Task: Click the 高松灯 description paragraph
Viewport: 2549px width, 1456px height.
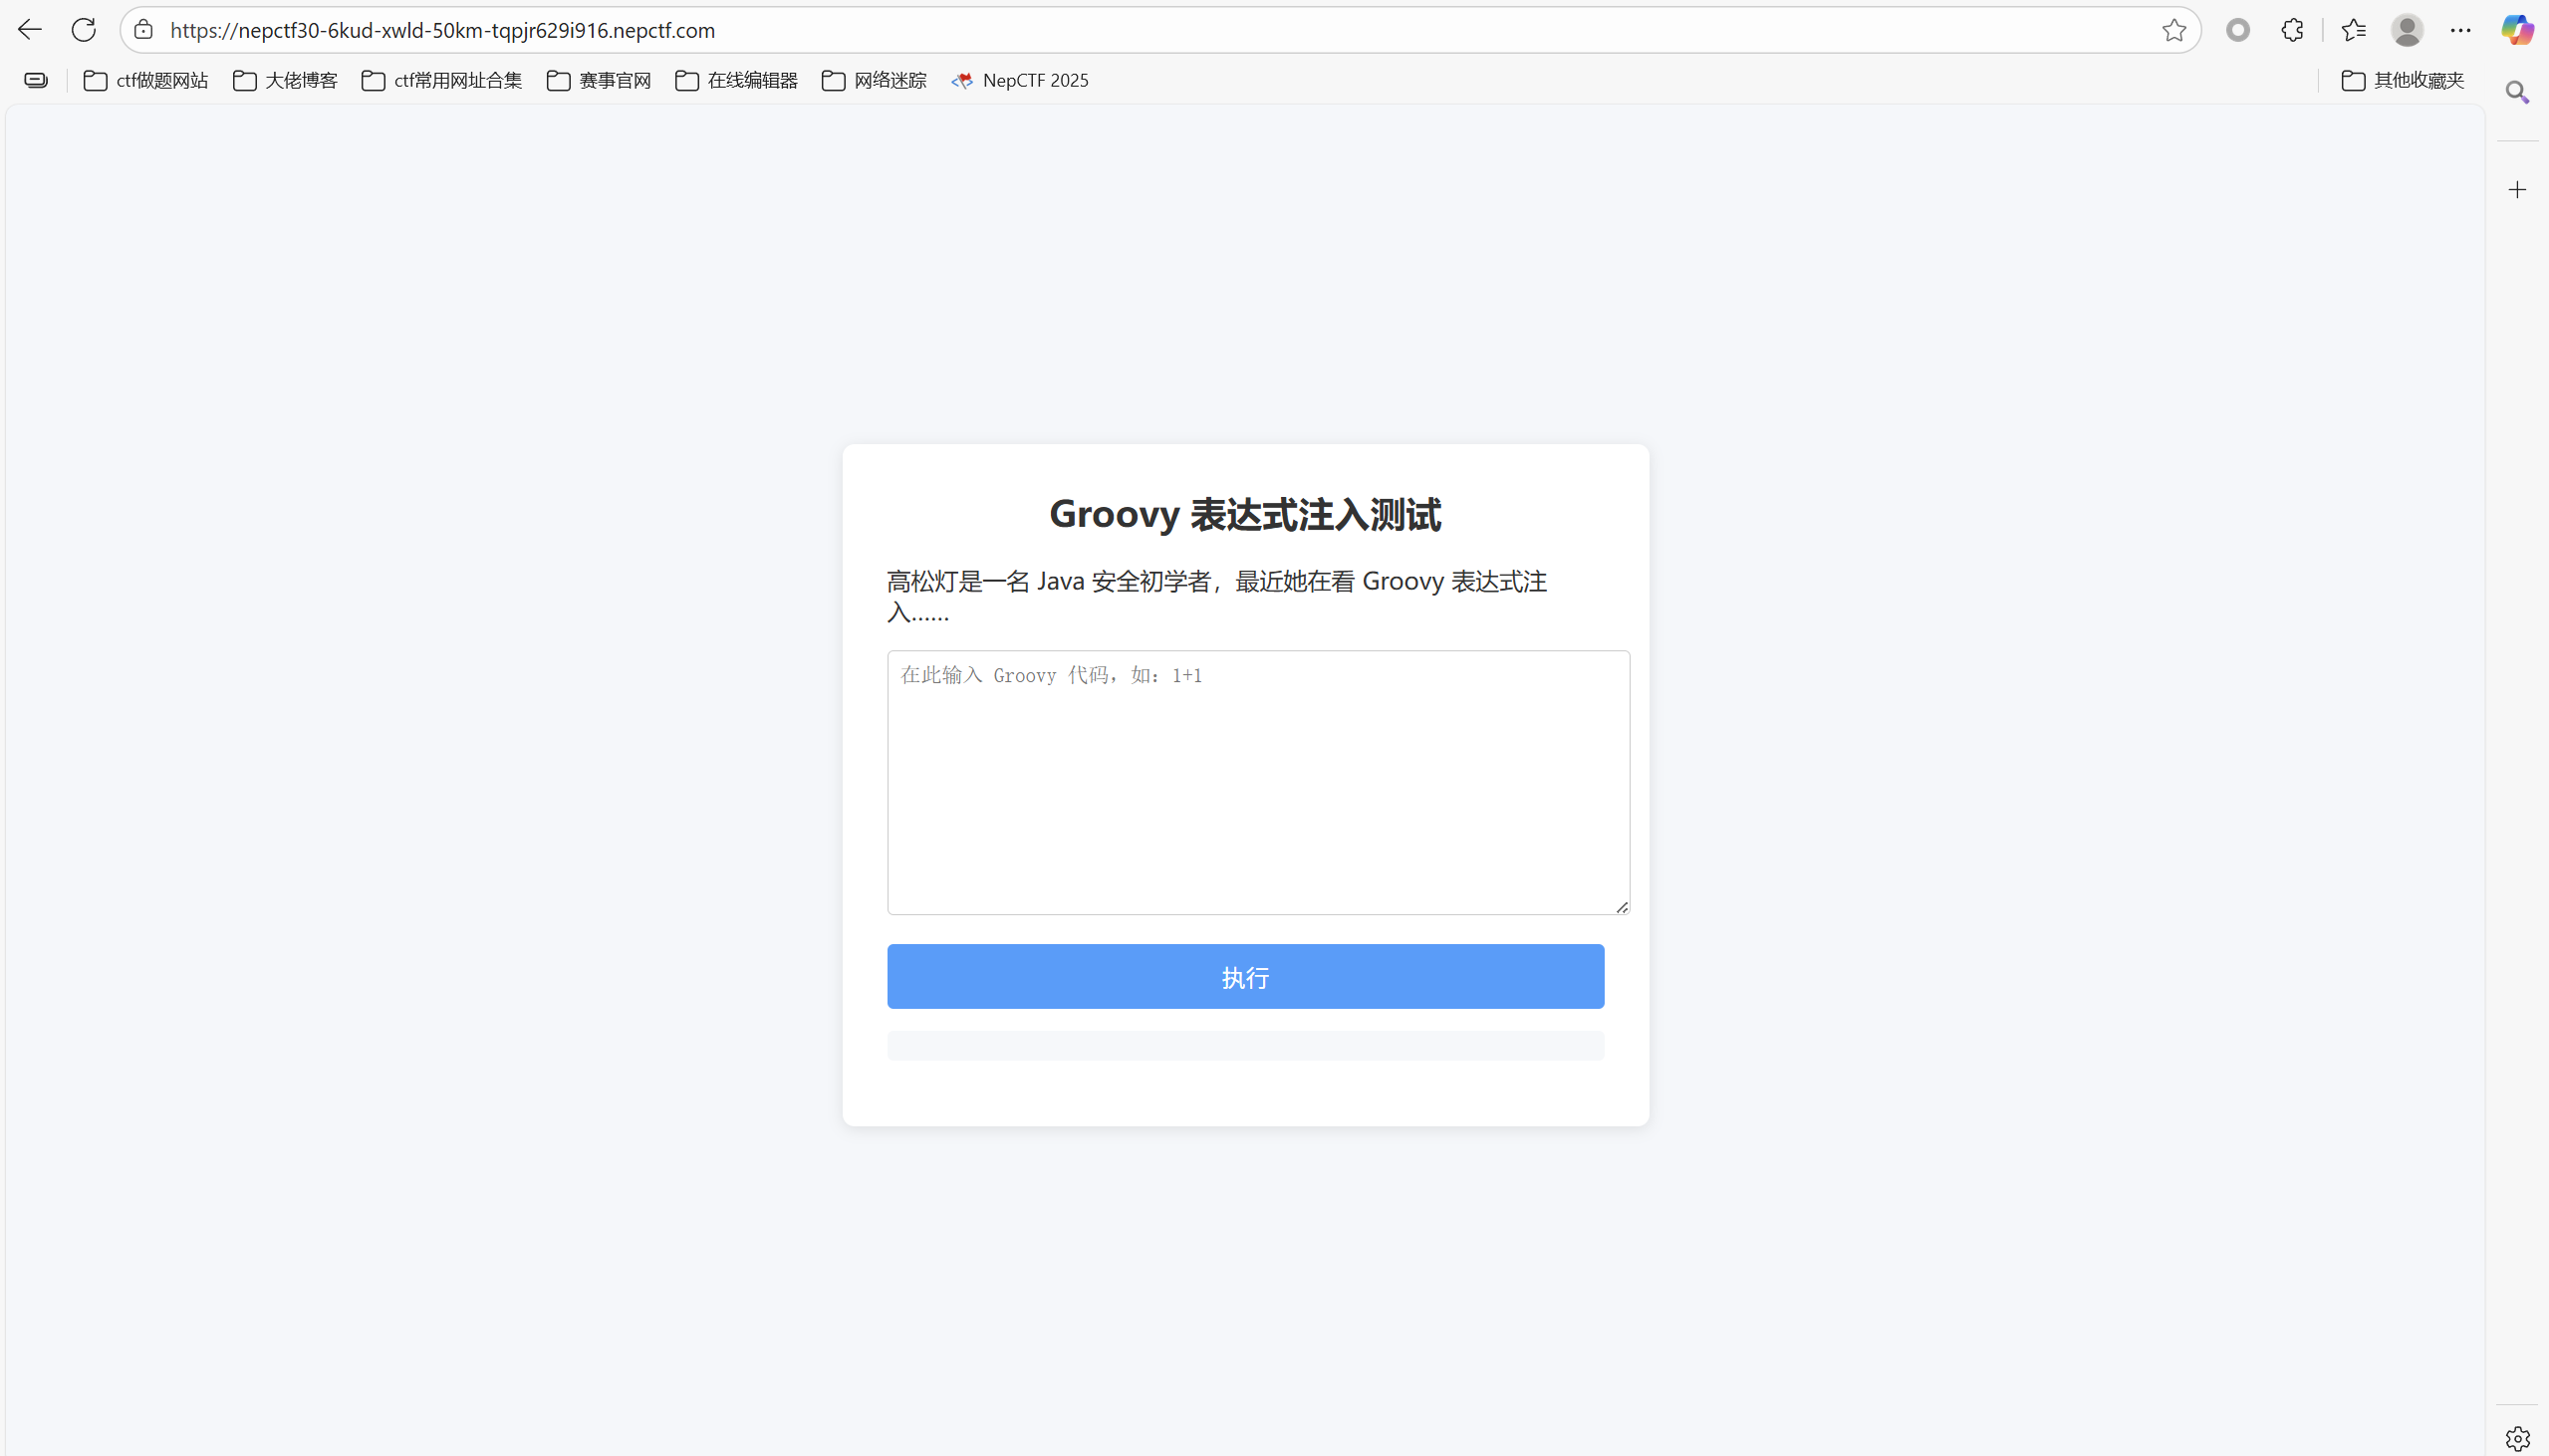Action: click(1217, 596)
